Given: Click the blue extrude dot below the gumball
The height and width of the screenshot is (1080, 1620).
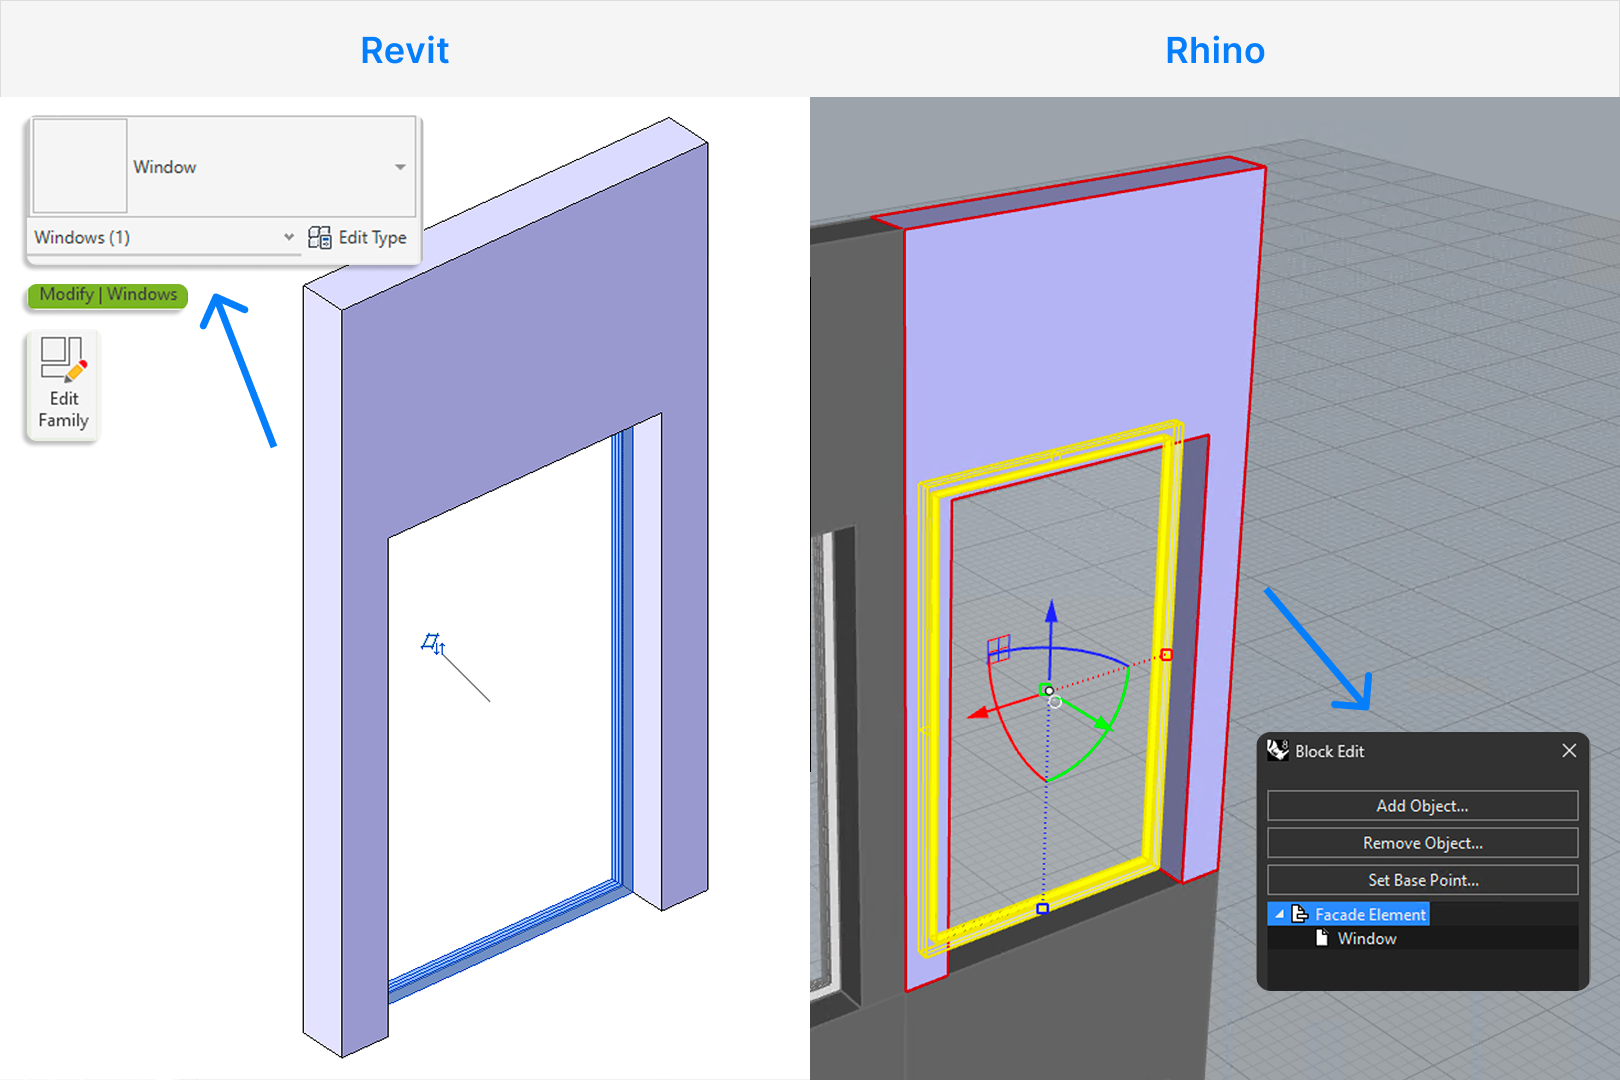Looking at the screenshot, I should click(x=1043, y=908).
